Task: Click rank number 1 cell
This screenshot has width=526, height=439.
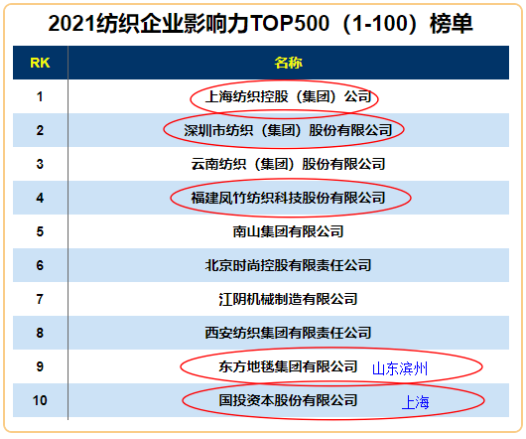Action: tap(40, 97)
